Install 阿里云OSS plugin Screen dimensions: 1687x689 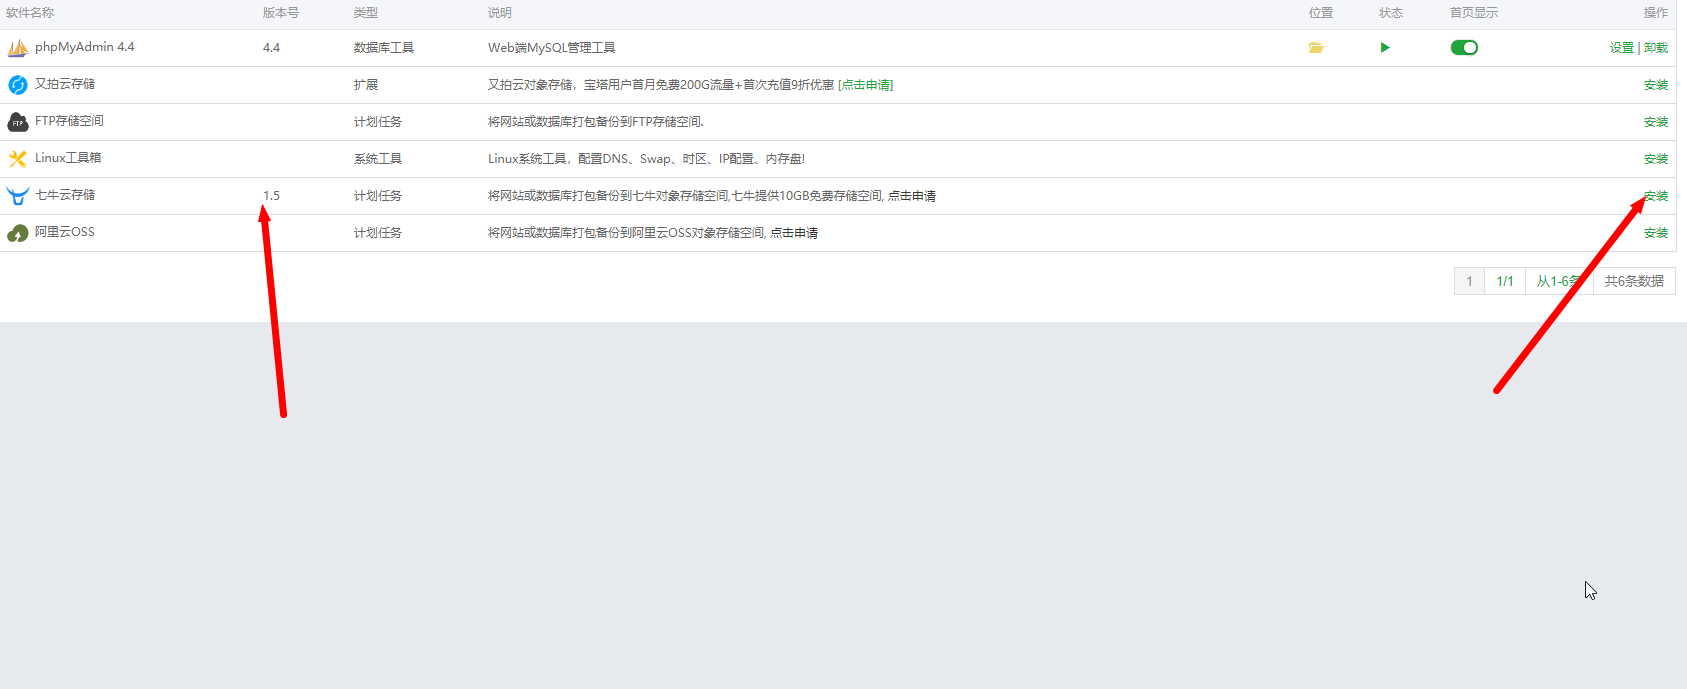click(1656, 233)
